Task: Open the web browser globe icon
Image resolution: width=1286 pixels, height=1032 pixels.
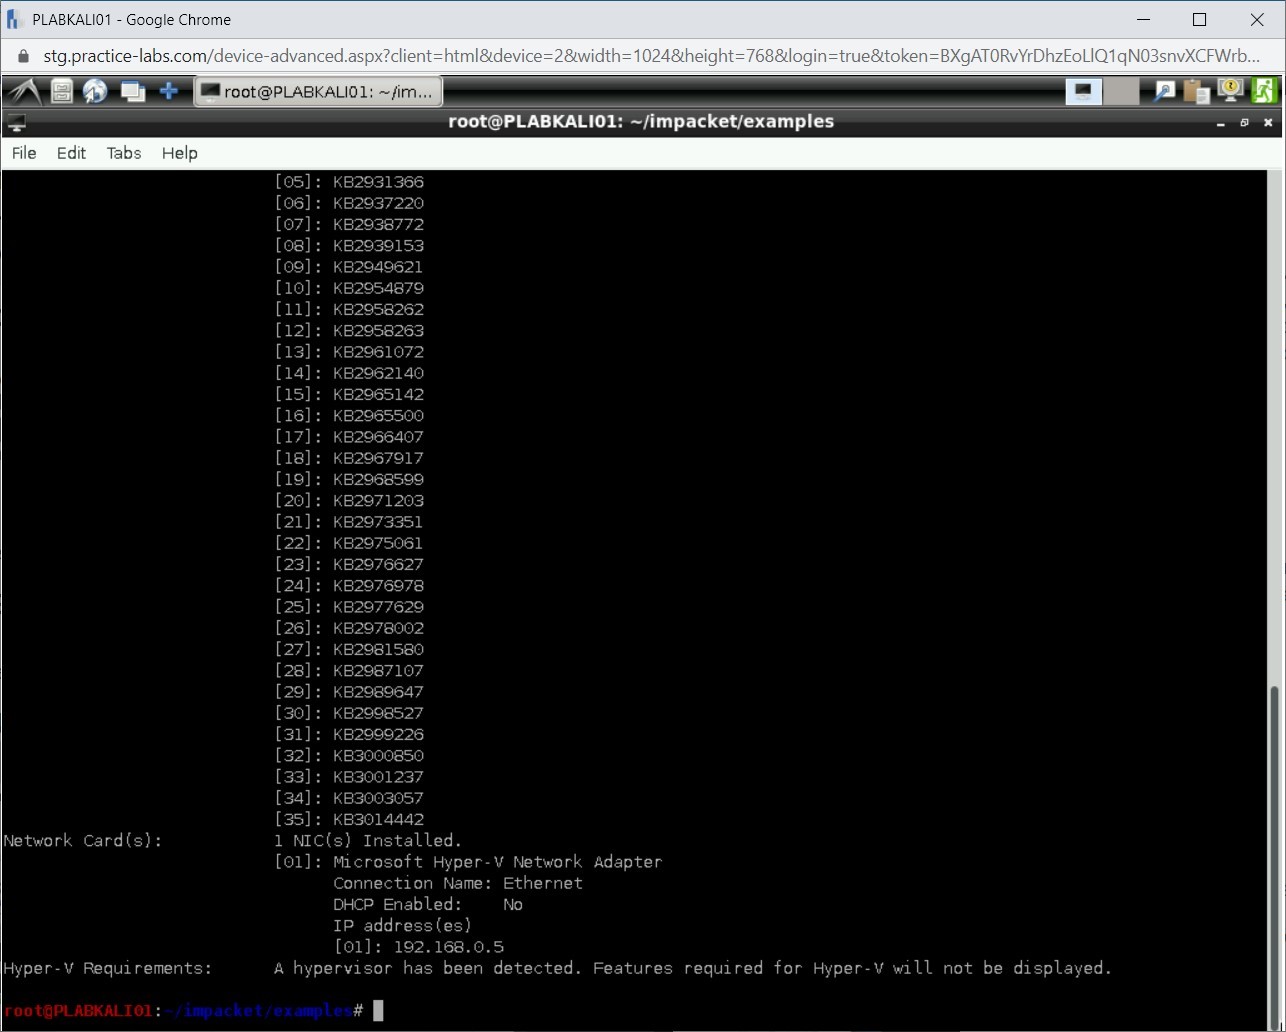Action: [x=95, y=92]
